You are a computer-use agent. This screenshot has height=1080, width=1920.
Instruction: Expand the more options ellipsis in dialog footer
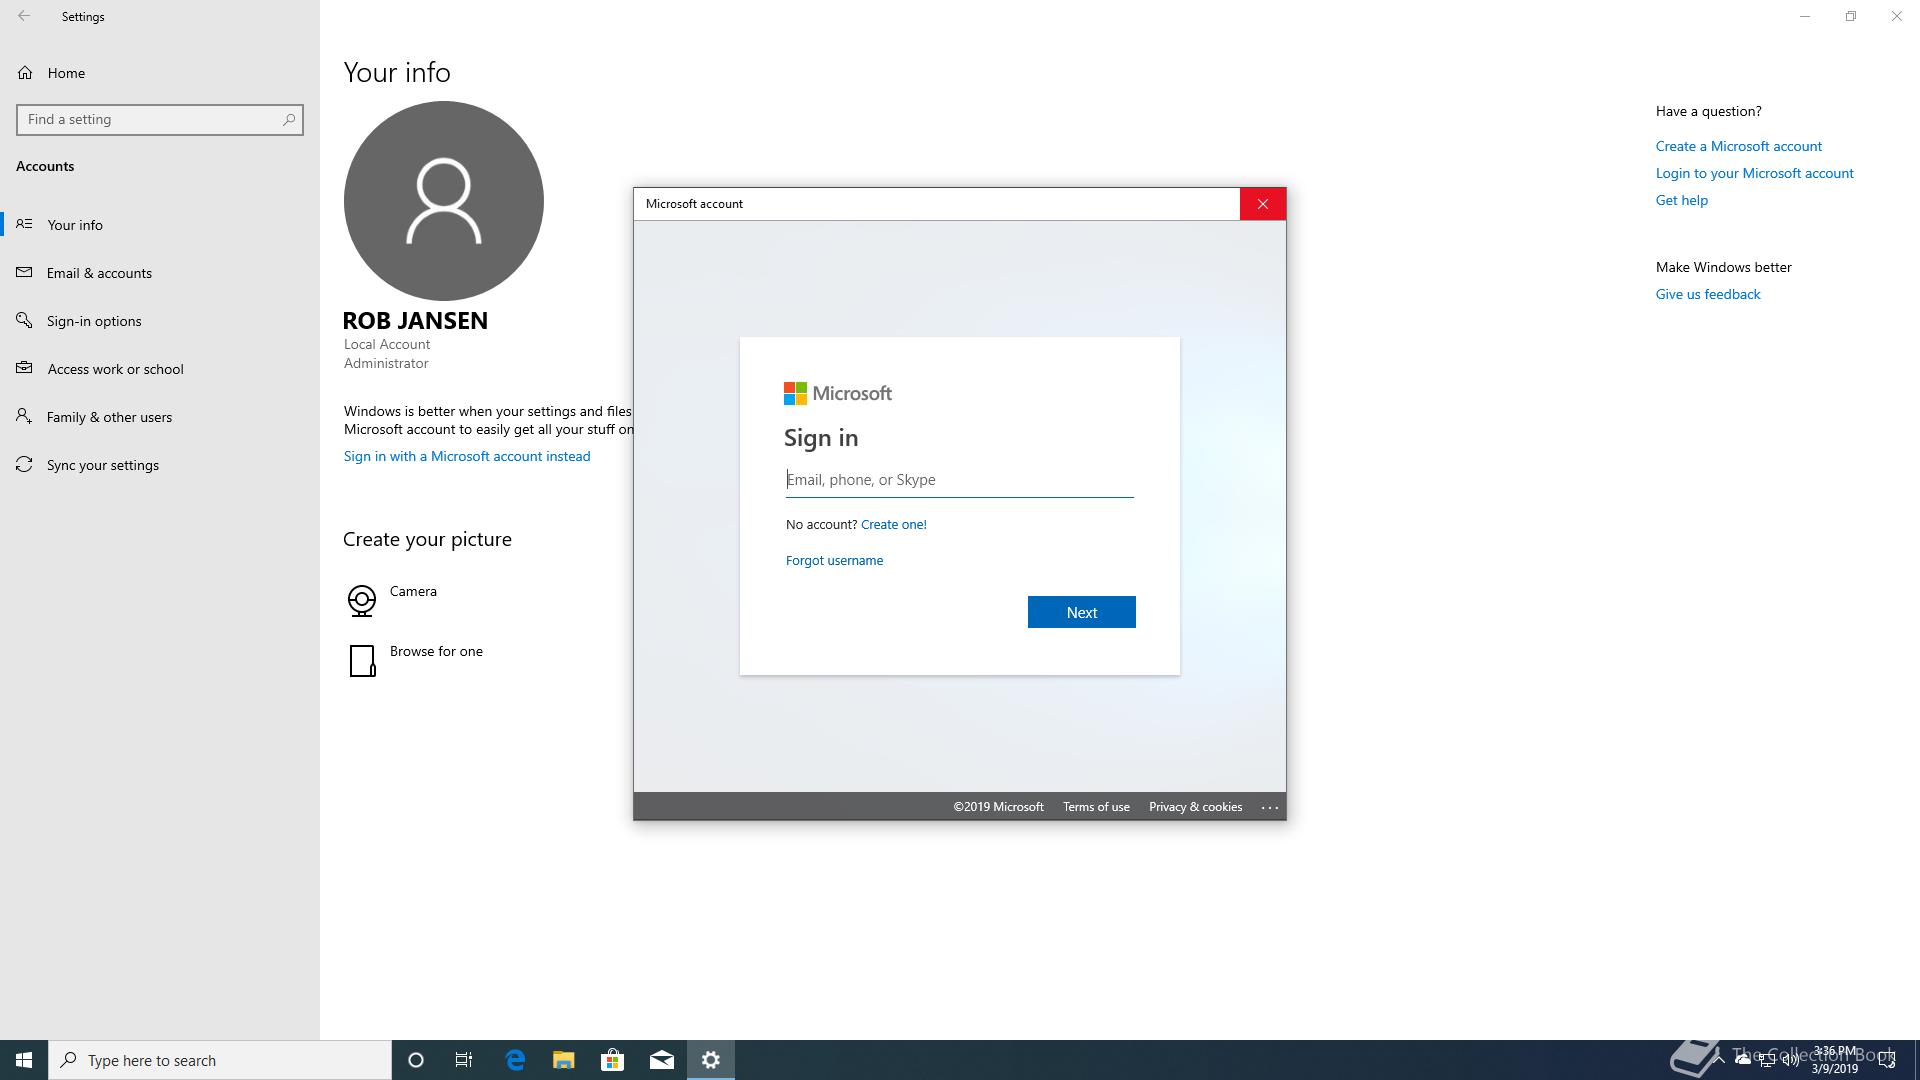click(x=1269, y=807)
